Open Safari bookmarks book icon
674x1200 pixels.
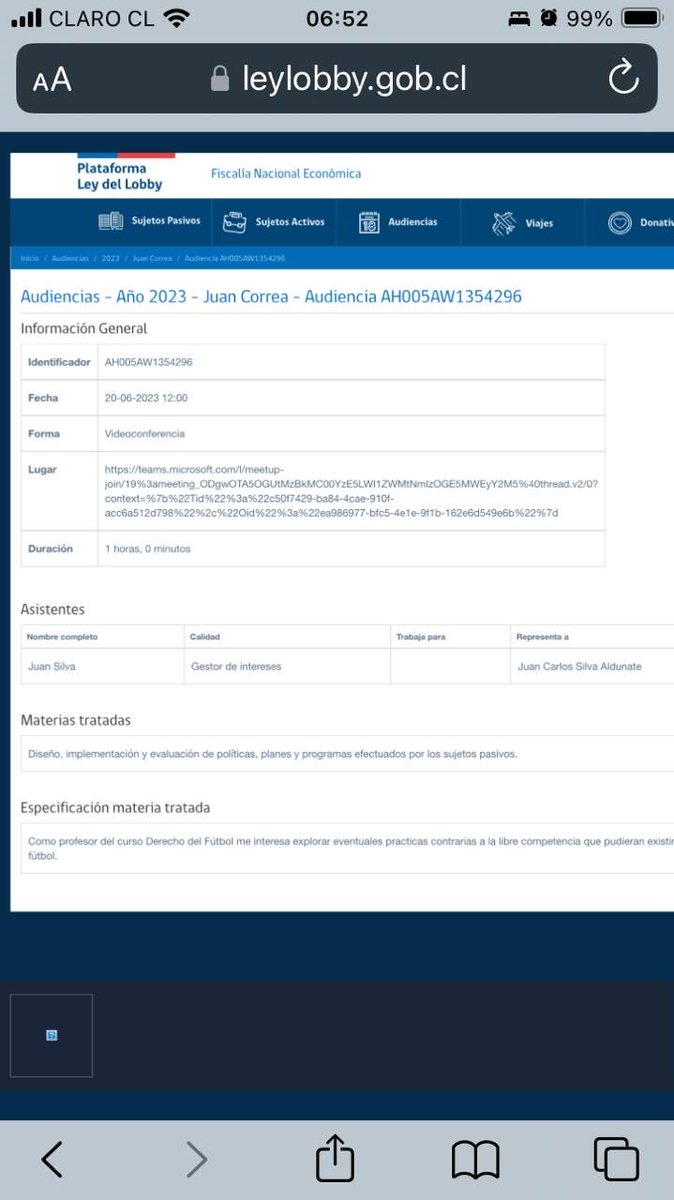[x=475, y=1160]
